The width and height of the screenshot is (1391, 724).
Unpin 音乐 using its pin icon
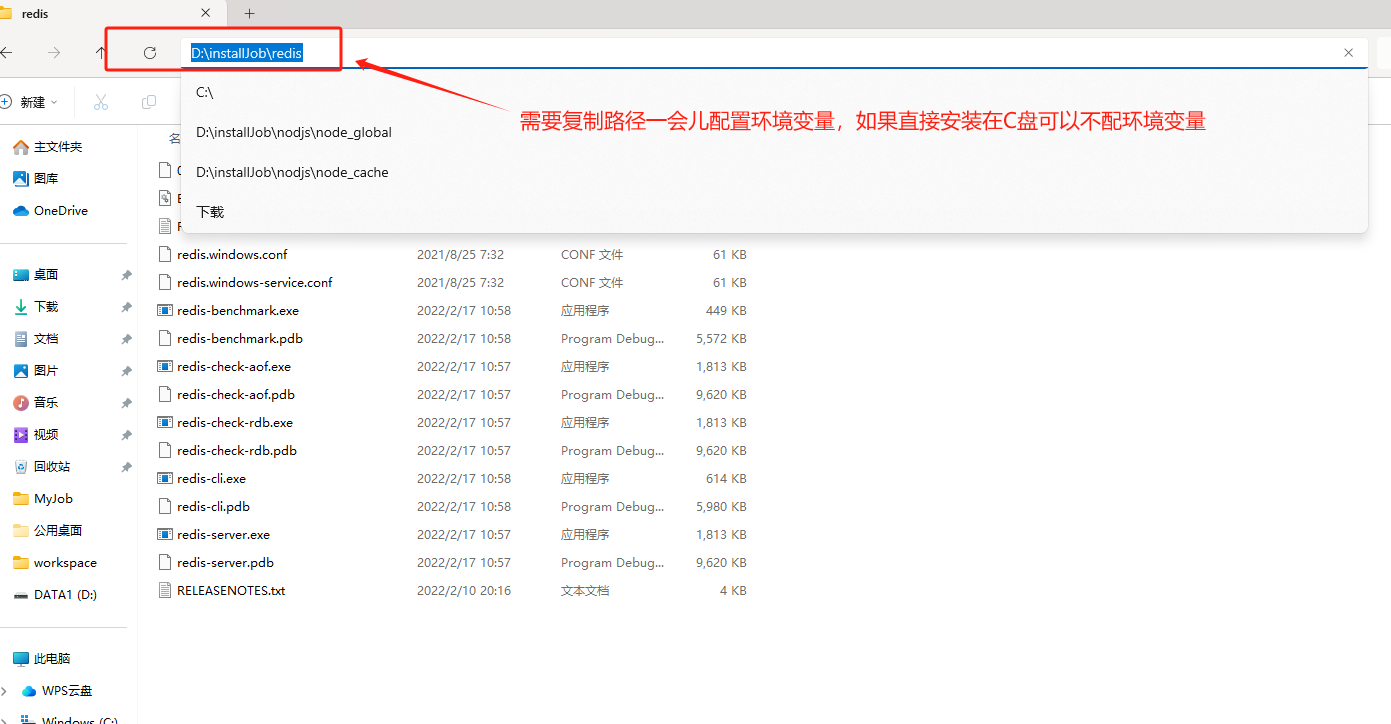point(126,403)
